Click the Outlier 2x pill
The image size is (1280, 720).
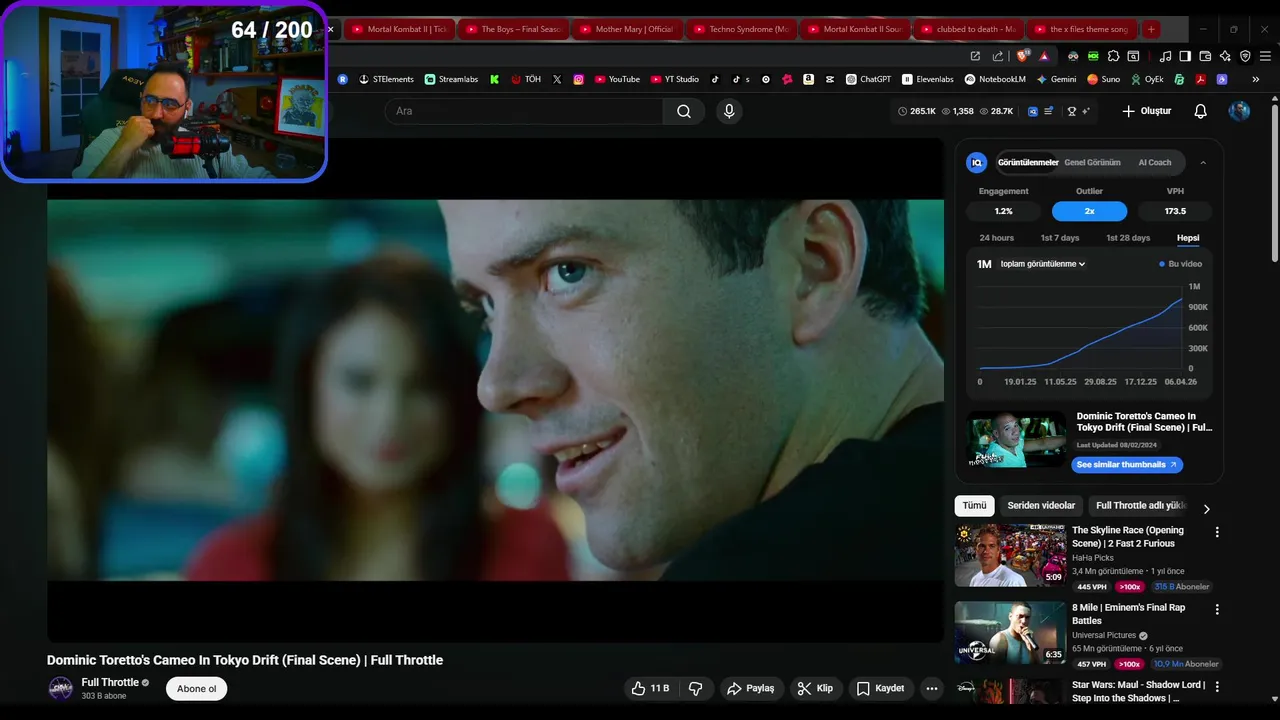(1089, 211)
